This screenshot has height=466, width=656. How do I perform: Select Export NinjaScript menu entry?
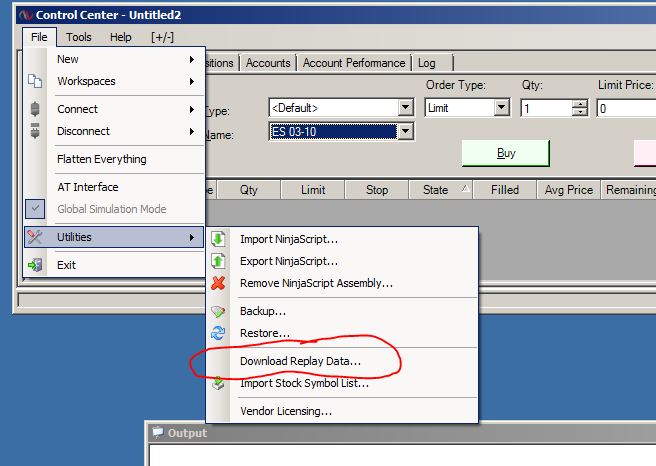pos(342,261)
